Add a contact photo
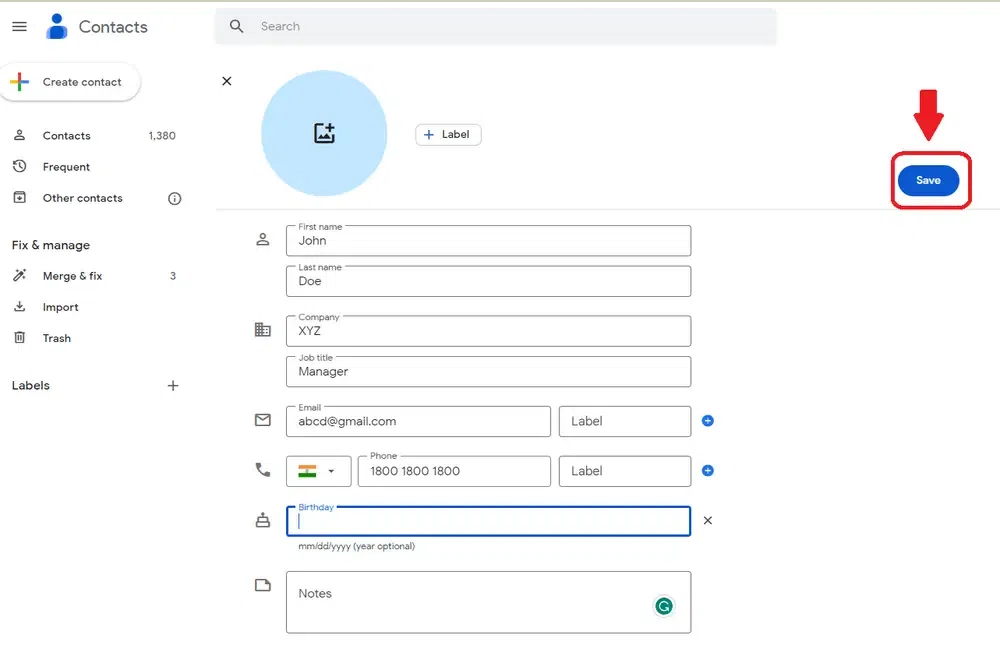Screen dimensions: 1000x663 (324, 133)
